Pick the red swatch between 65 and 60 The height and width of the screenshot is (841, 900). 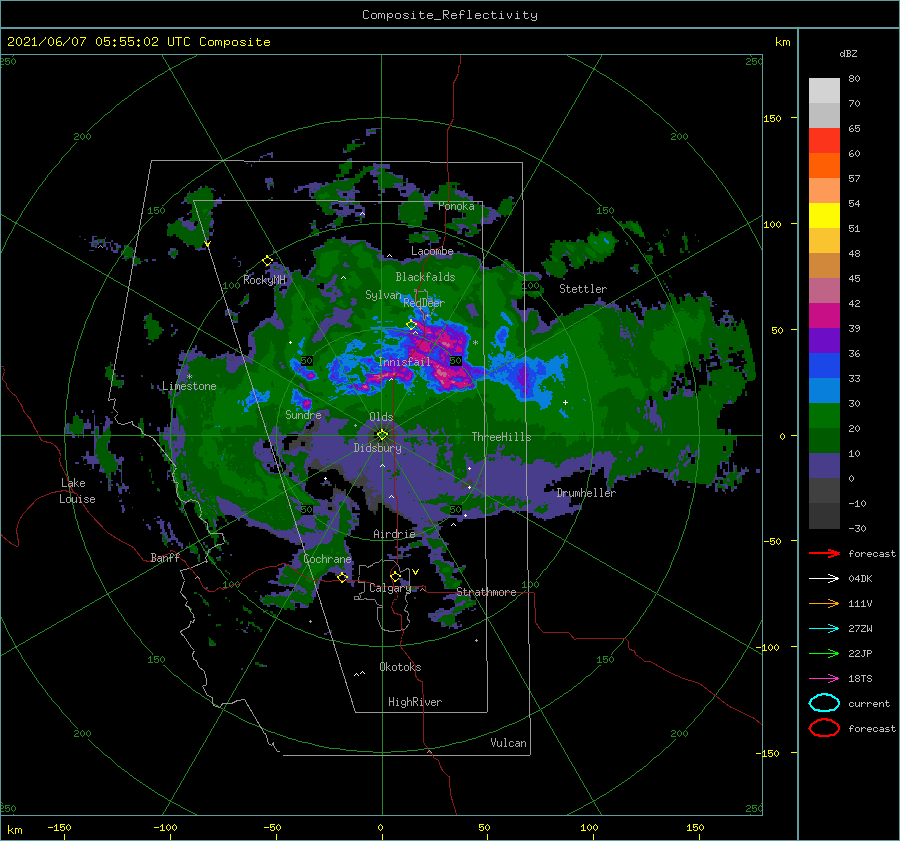pos(824,141)
